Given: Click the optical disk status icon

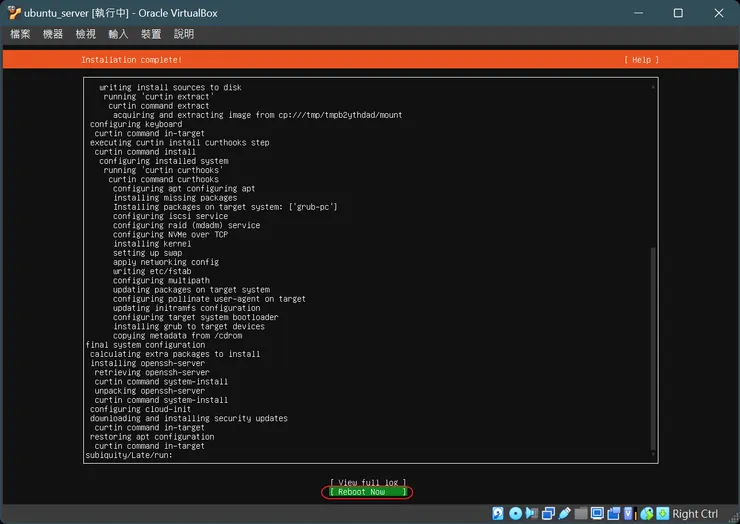Looking at the screenshot, I should click(515, 513).
